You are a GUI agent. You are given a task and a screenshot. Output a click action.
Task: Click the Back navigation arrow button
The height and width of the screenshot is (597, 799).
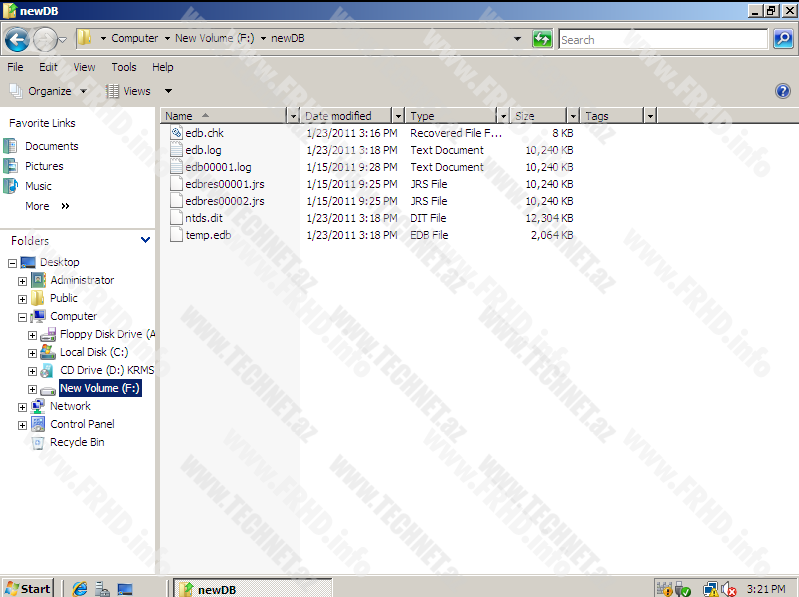coord(17,39)
